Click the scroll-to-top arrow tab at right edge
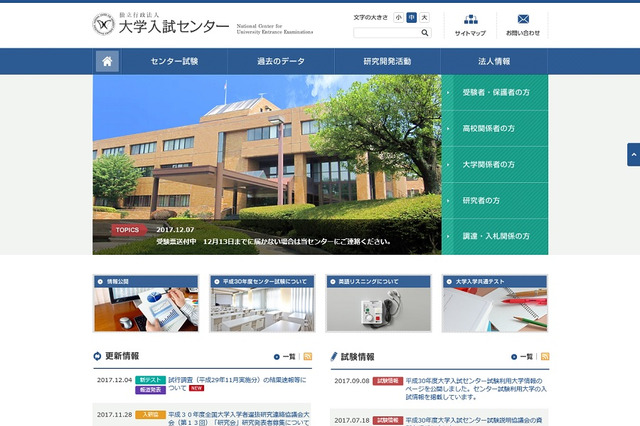The height and width of the screenshot is (426, 640). (633, 155)
